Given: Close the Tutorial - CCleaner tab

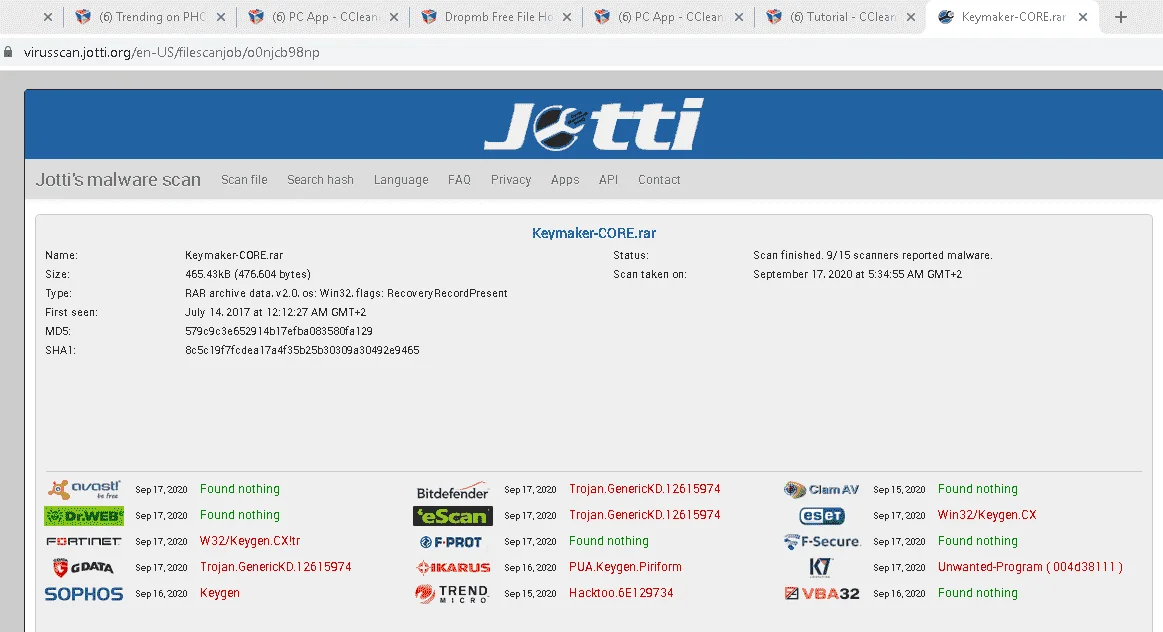Looking at the screenshot, I should coord(911,16).
